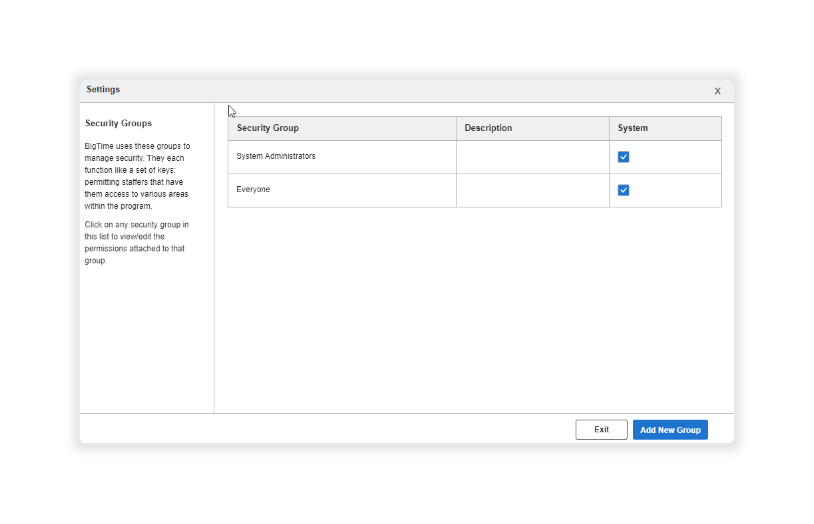Screen dimensions: 814x524
Task: Toggle System checkbox for Everyone group
Action: coord(623,190)
